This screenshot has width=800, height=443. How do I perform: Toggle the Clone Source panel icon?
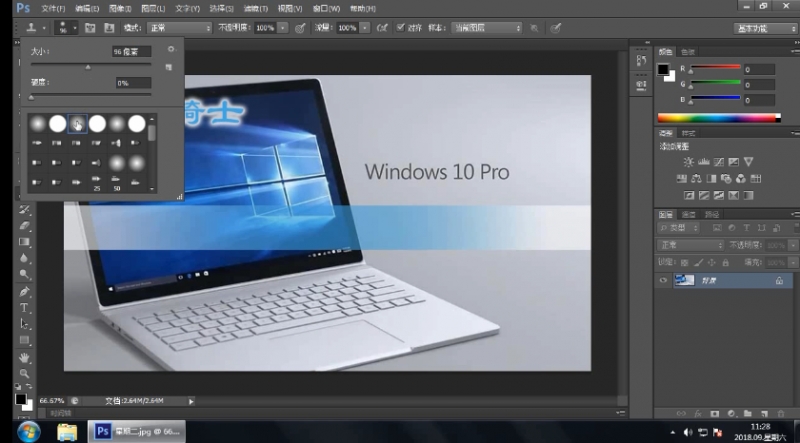(109, 28)
